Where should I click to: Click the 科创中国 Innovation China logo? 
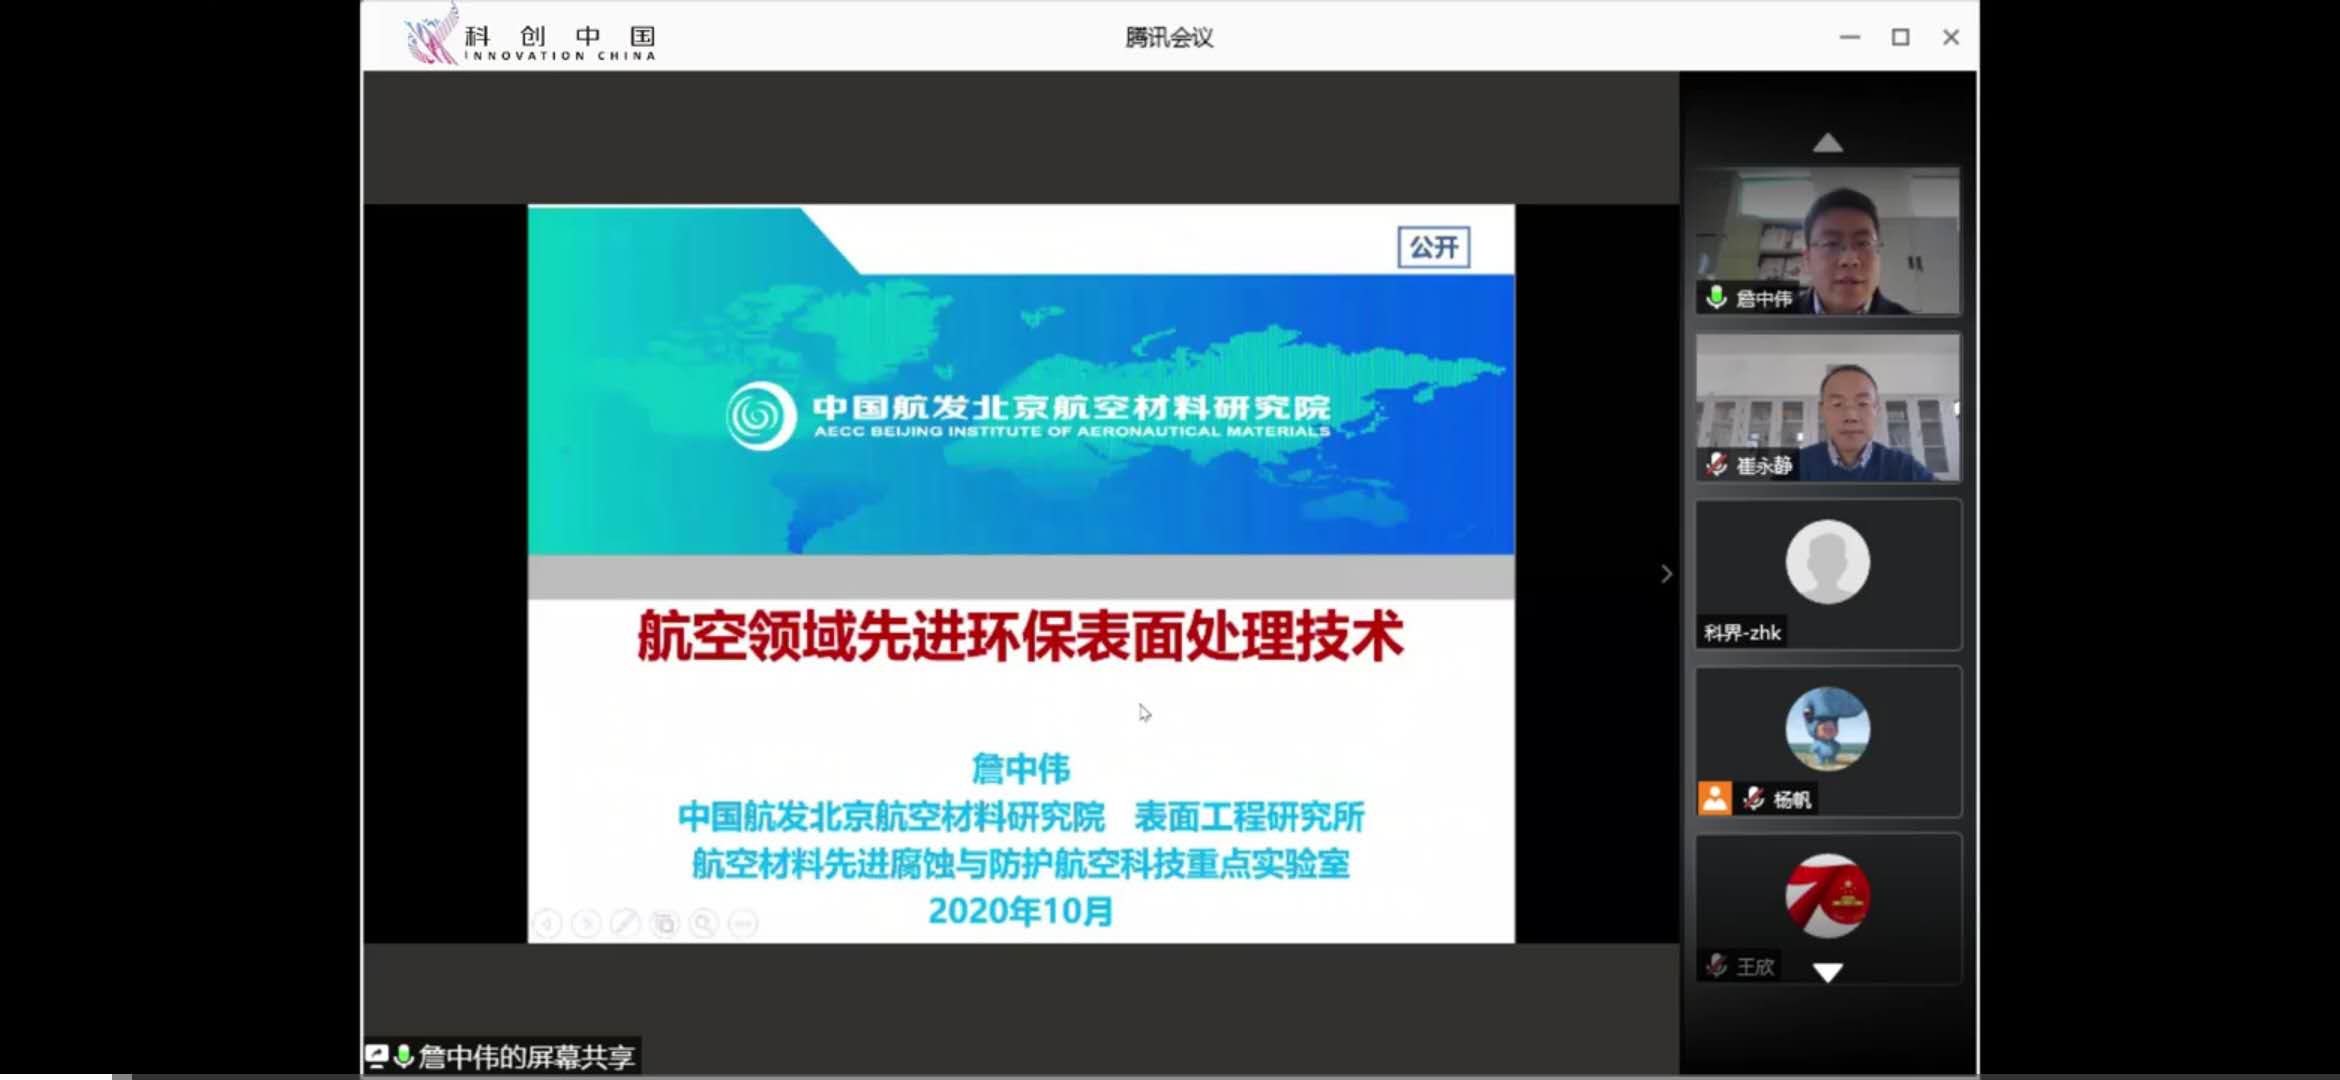coord(530,38)
